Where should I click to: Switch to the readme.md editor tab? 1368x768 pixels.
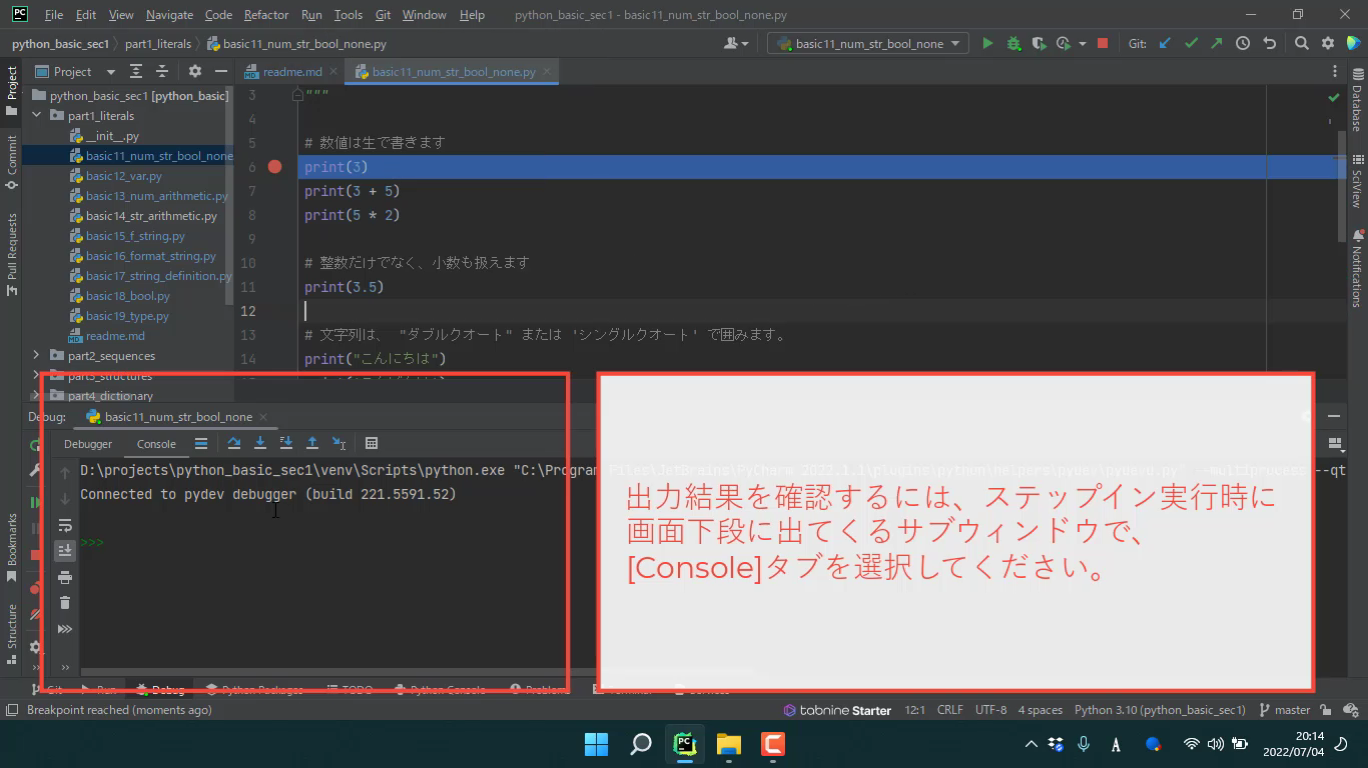click(x=291, y=72)
